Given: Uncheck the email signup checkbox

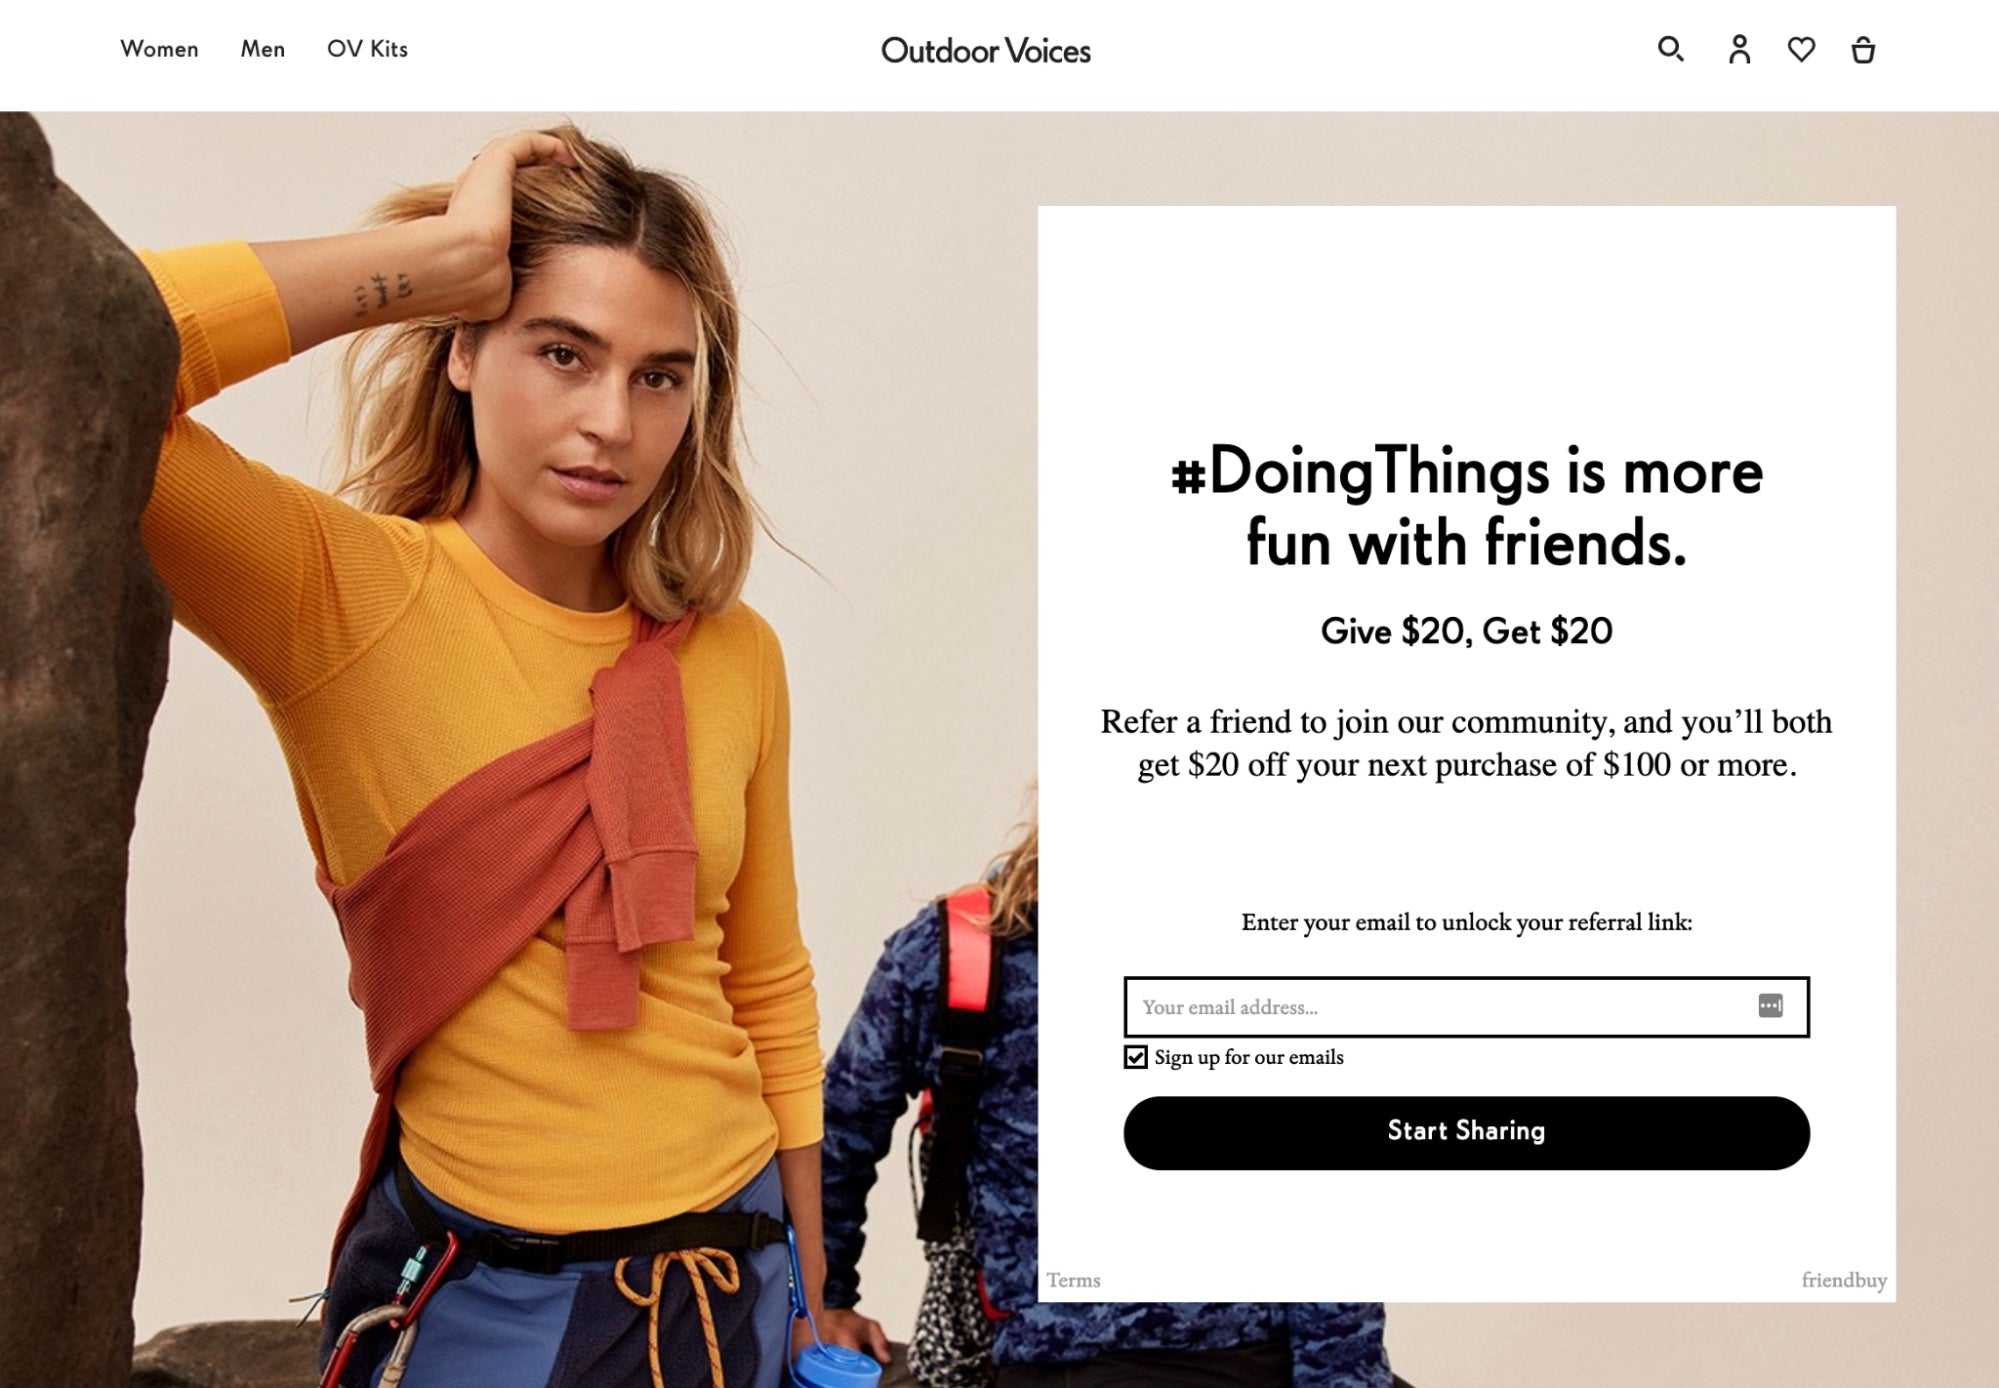Looking at the screenshot, I should click(1135, 1057).
